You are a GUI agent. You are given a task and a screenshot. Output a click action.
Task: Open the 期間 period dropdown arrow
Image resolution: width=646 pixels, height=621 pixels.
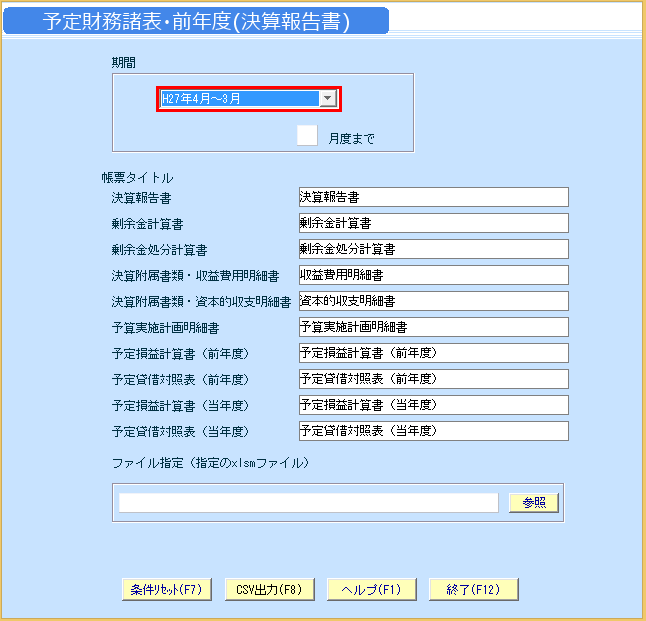coord(328,98)
